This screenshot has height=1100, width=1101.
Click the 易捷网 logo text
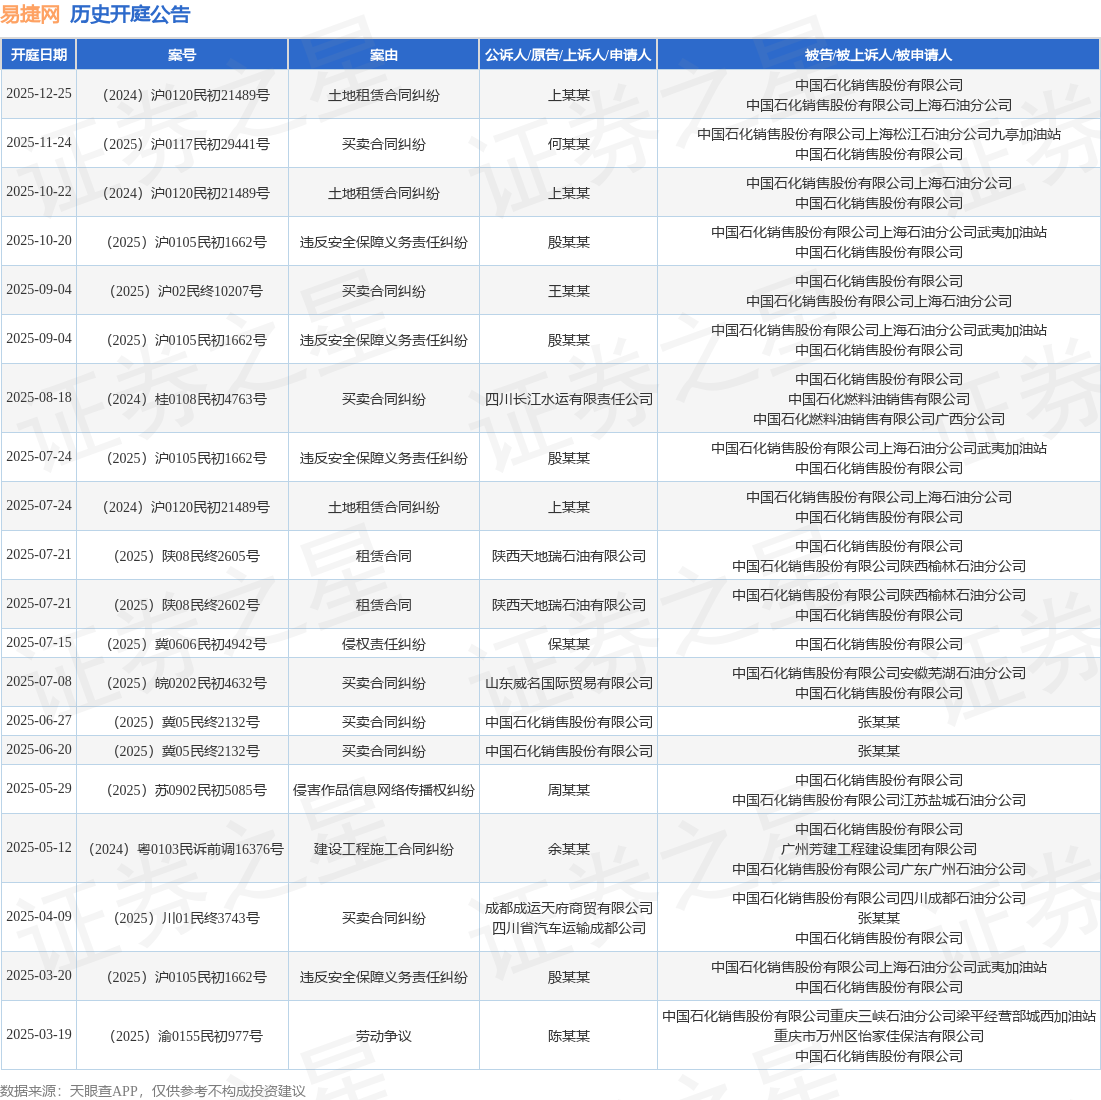(x=30, y=15)
